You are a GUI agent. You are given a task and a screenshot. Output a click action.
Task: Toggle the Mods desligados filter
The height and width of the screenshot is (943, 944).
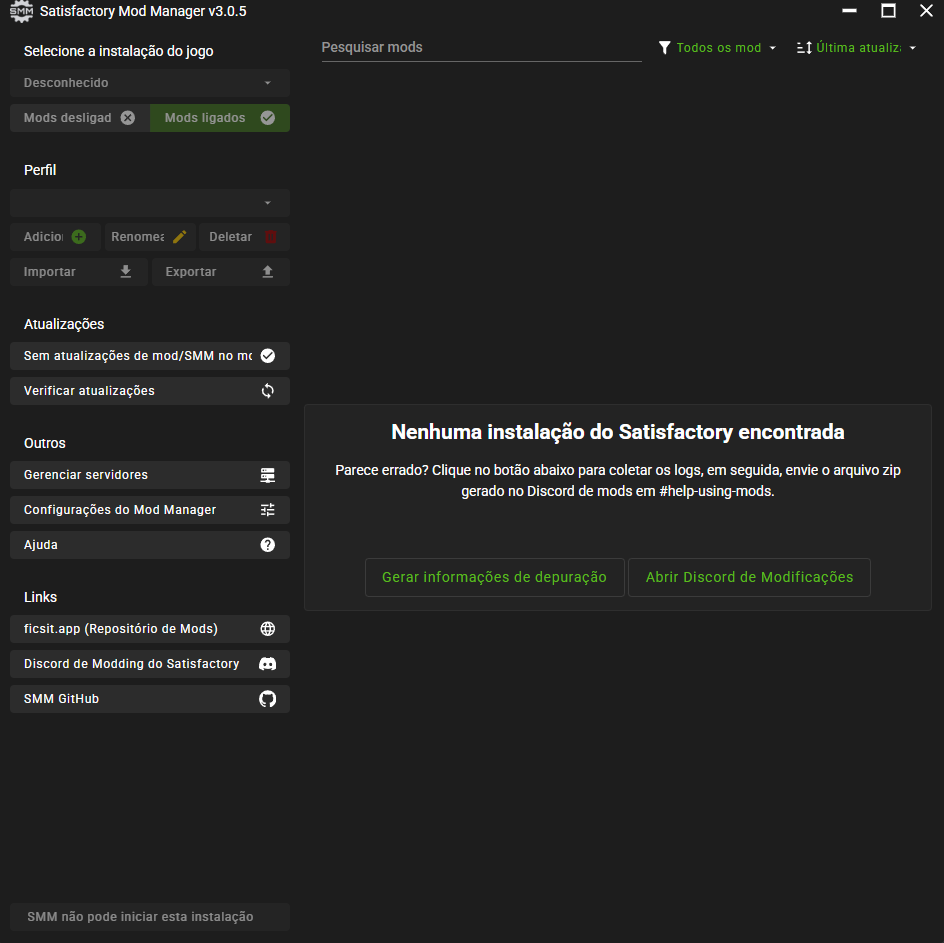click(x=78, y=117)
